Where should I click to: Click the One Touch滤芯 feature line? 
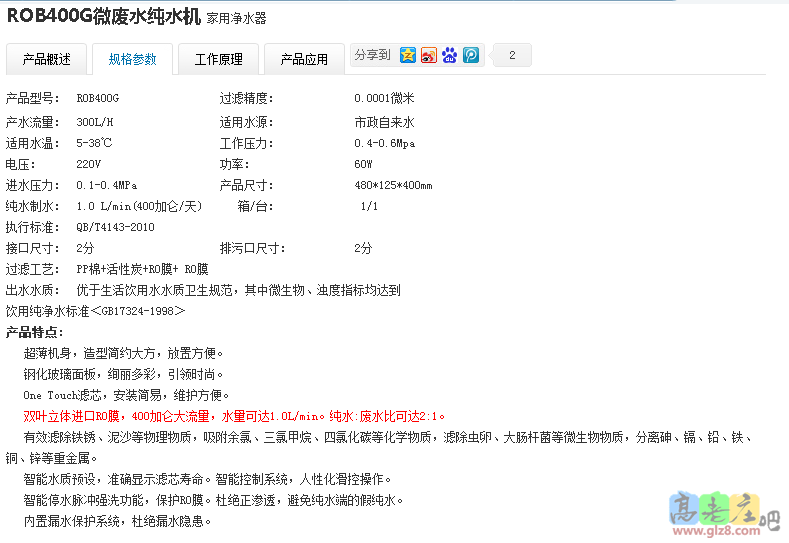coord(126,395)
